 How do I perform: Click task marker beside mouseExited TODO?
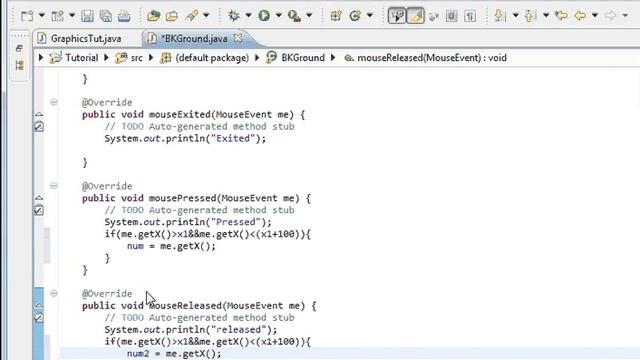click(x=39, y=127)
